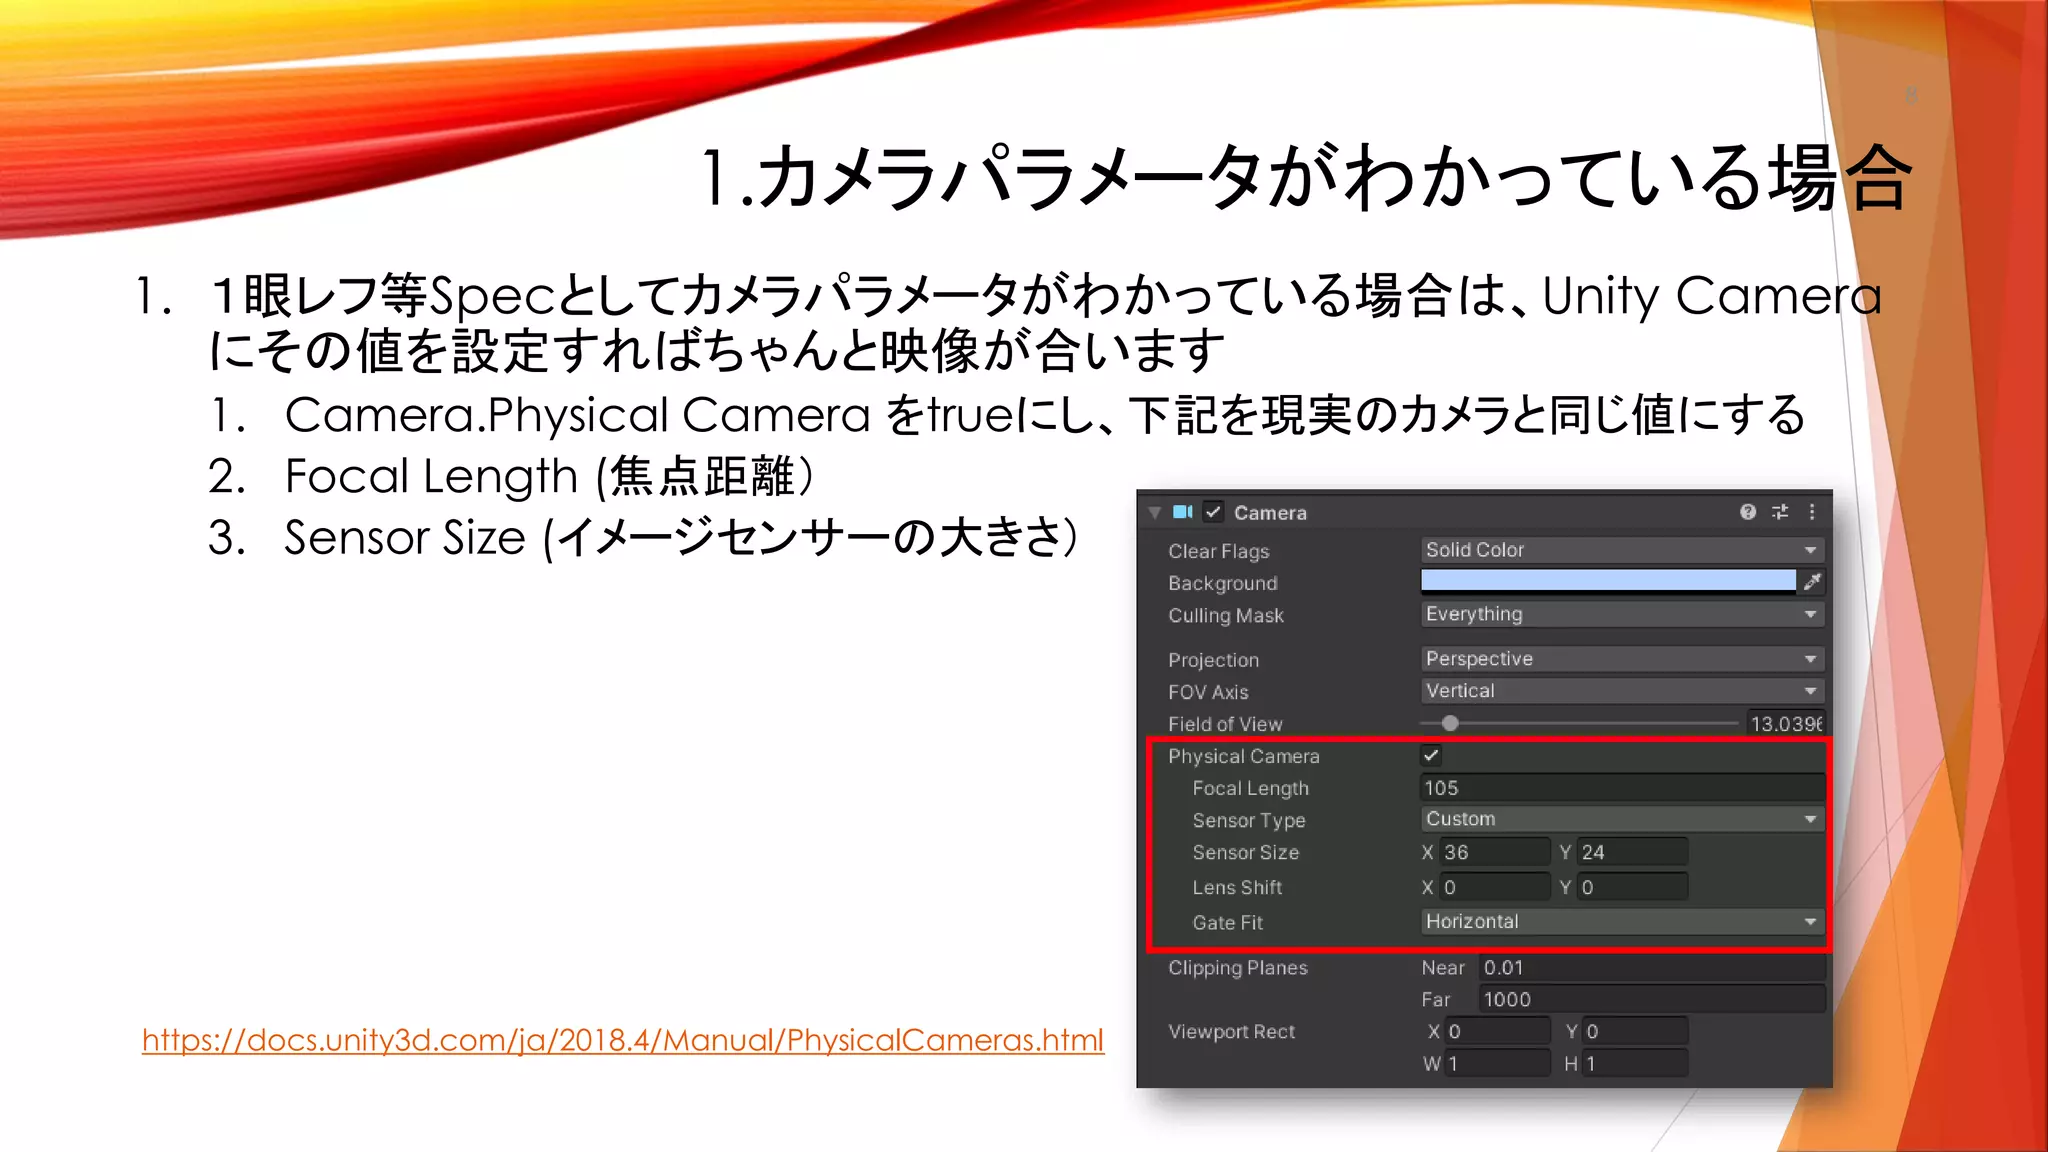Click the Lens Shift Y field
Screen dimensions: 2048x1152
click(x=1632, y=887)
